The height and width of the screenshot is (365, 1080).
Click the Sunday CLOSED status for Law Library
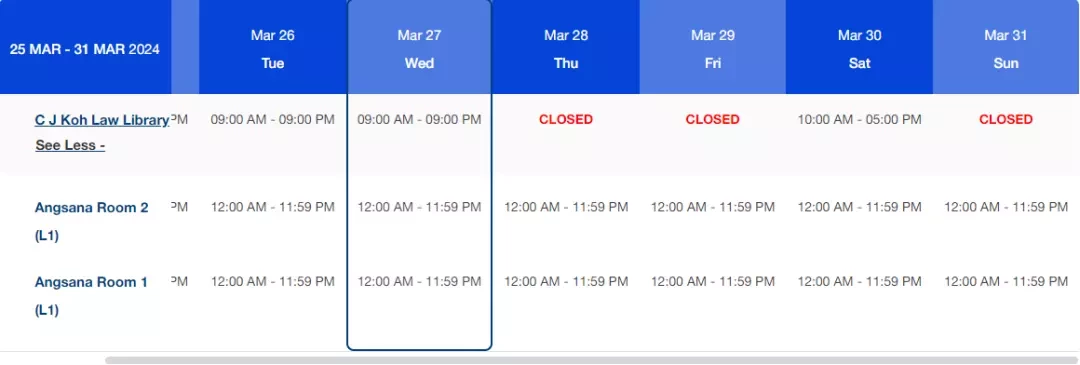point(1006,119)
